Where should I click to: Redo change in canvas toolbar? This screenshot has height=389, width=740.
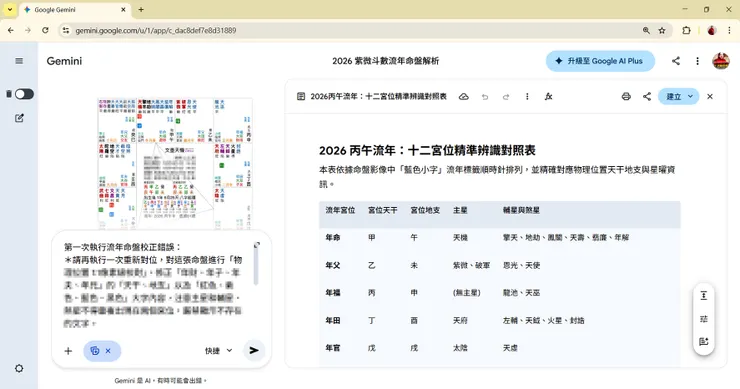(x=506, y=97)
